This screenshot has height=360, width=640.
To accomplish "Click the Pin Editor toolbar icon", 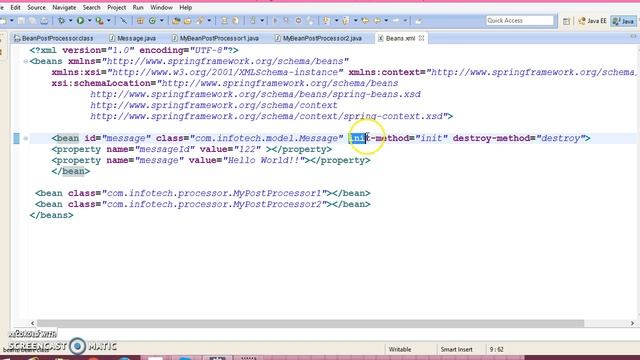I will coord(418,20).
